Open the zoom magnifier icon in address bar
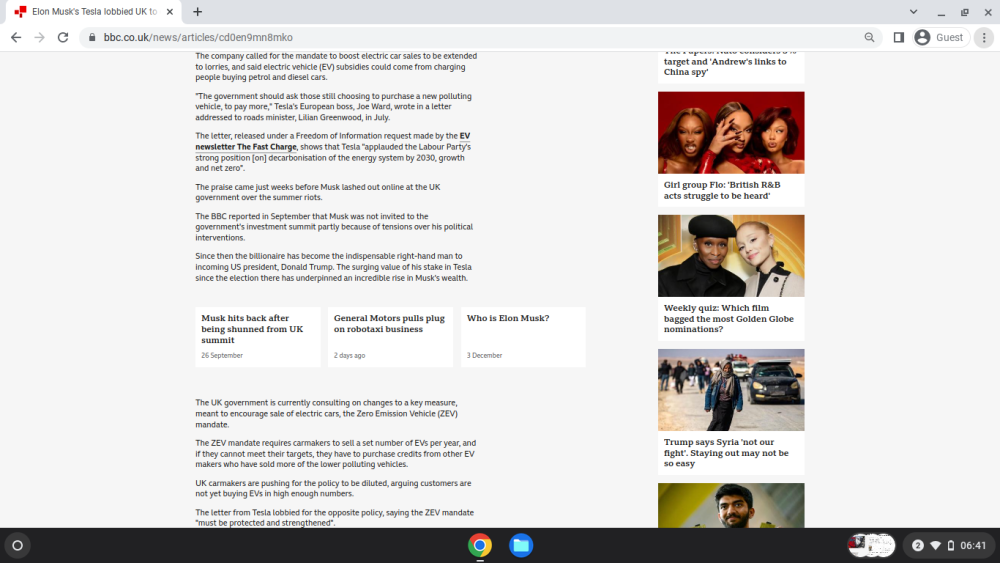This screenshot has height=563, width=1000. [x=869, y=38]
